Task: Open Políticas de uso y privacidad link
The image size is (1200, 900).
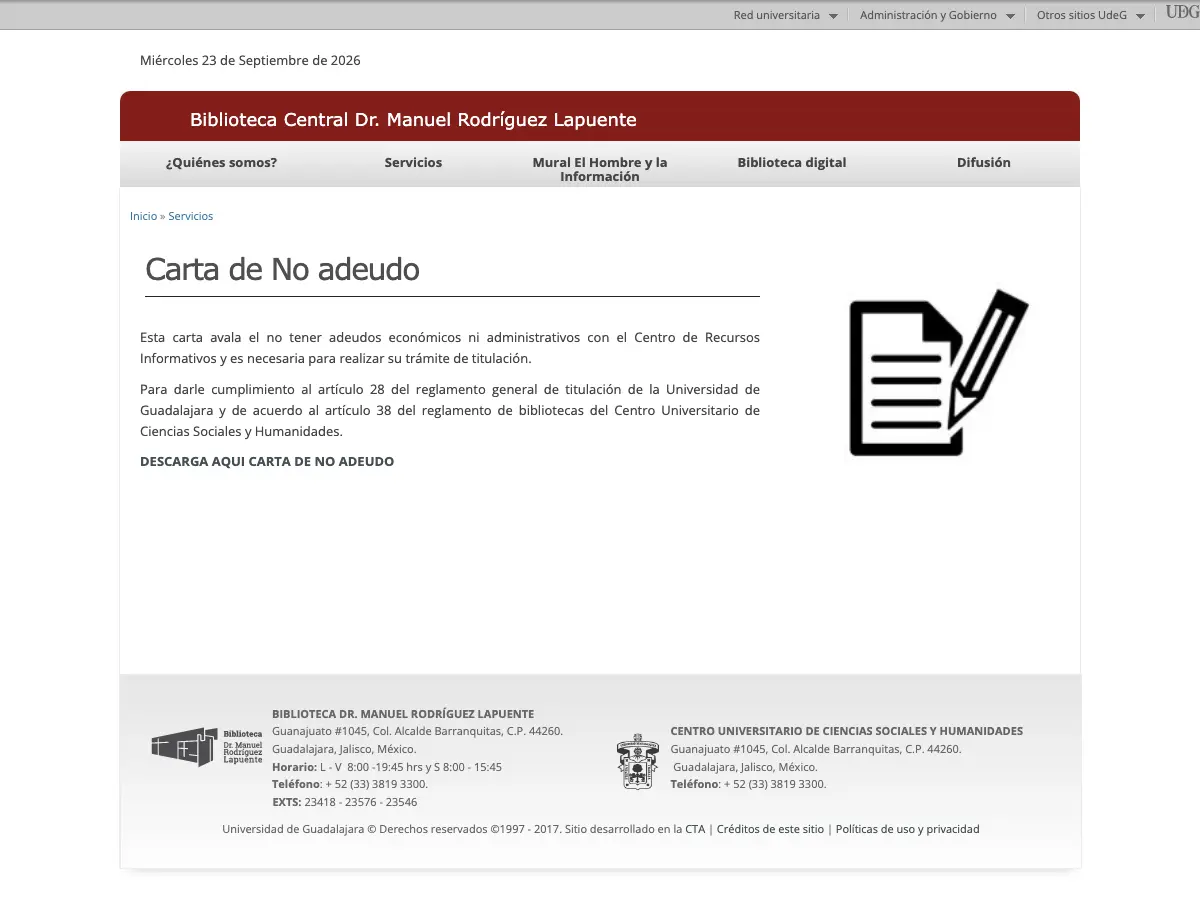Action: [x=908, y=829]
